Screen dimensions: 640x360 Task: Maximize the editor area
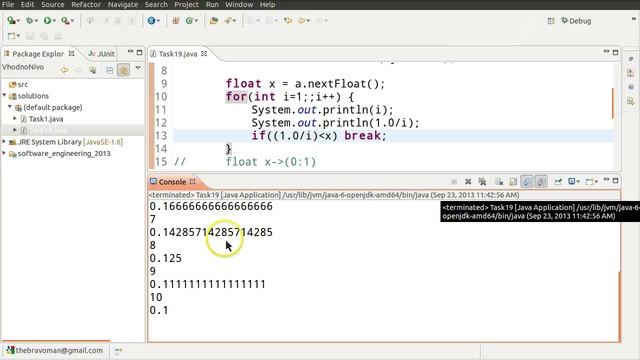coord(616,52)
